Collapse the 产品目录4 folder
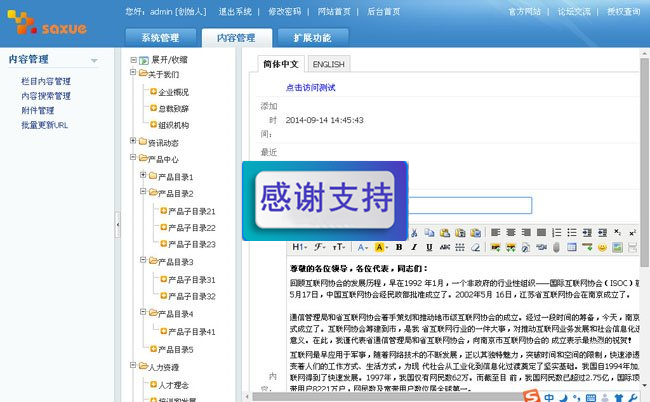The width and height of the screenshot is (650, 402). 143,312
